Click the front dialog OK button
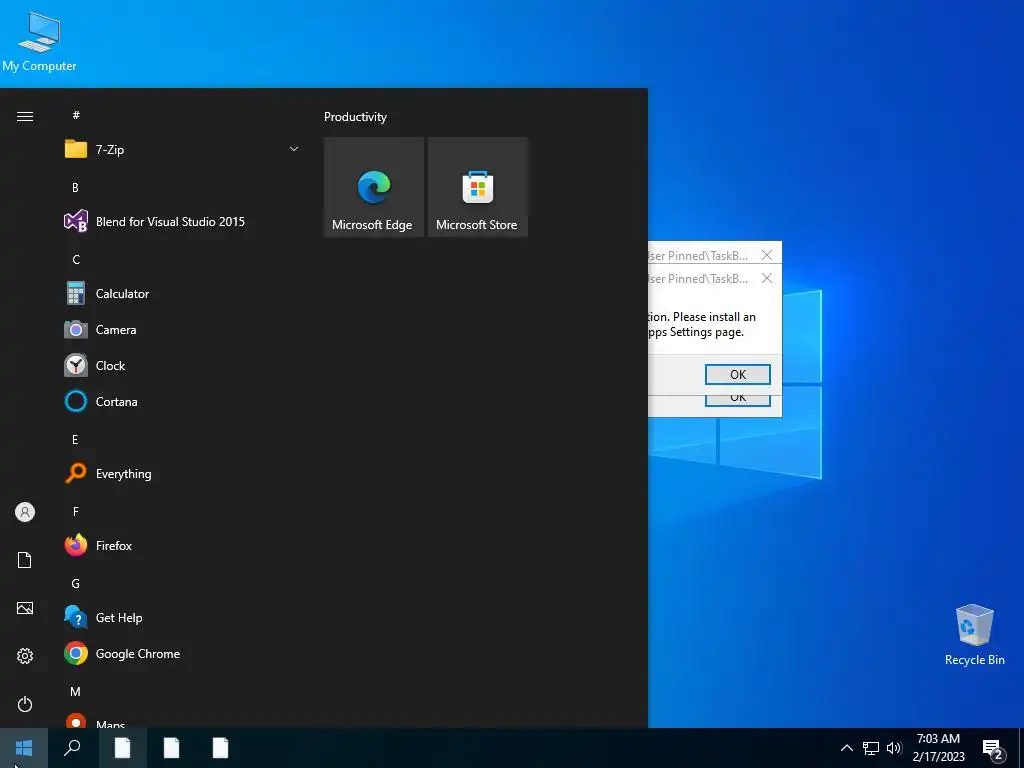 click(x=738, y=374)
